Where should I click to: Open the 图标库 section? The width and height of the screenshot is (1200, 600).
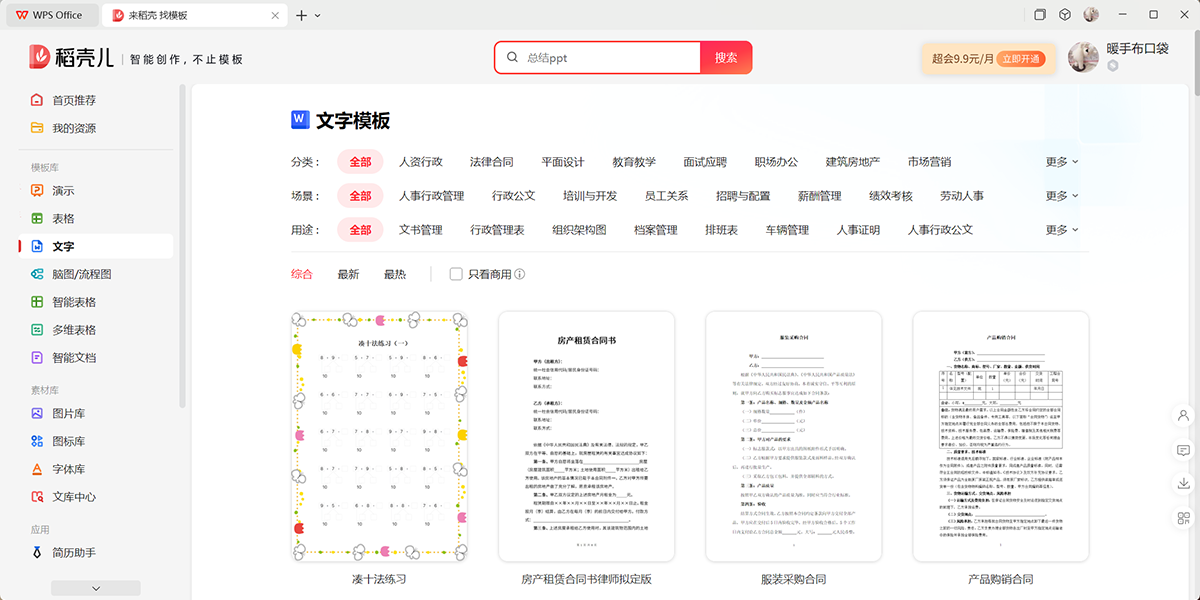point(63,440)
